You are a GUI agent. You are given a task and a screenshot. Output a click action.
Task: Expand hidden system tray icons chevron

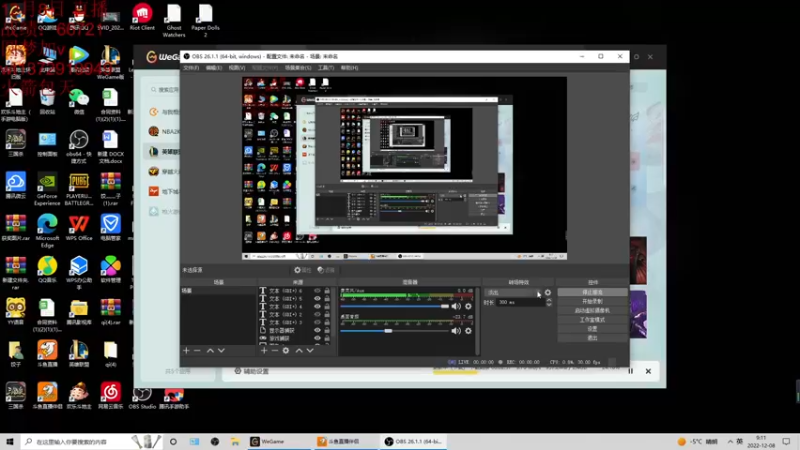click(x=730, y=441)
